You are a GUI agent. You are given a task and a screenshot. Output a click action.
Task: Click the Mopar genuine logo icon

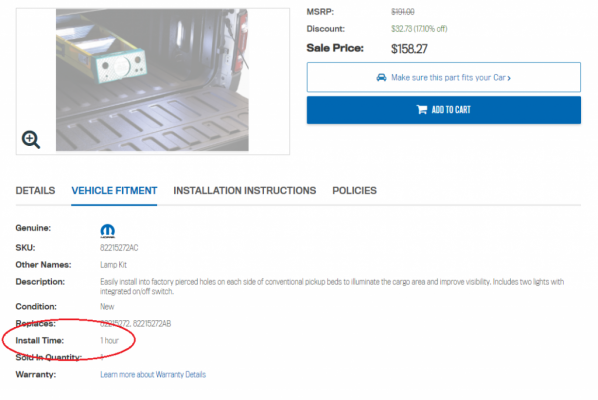click(108, 231)
